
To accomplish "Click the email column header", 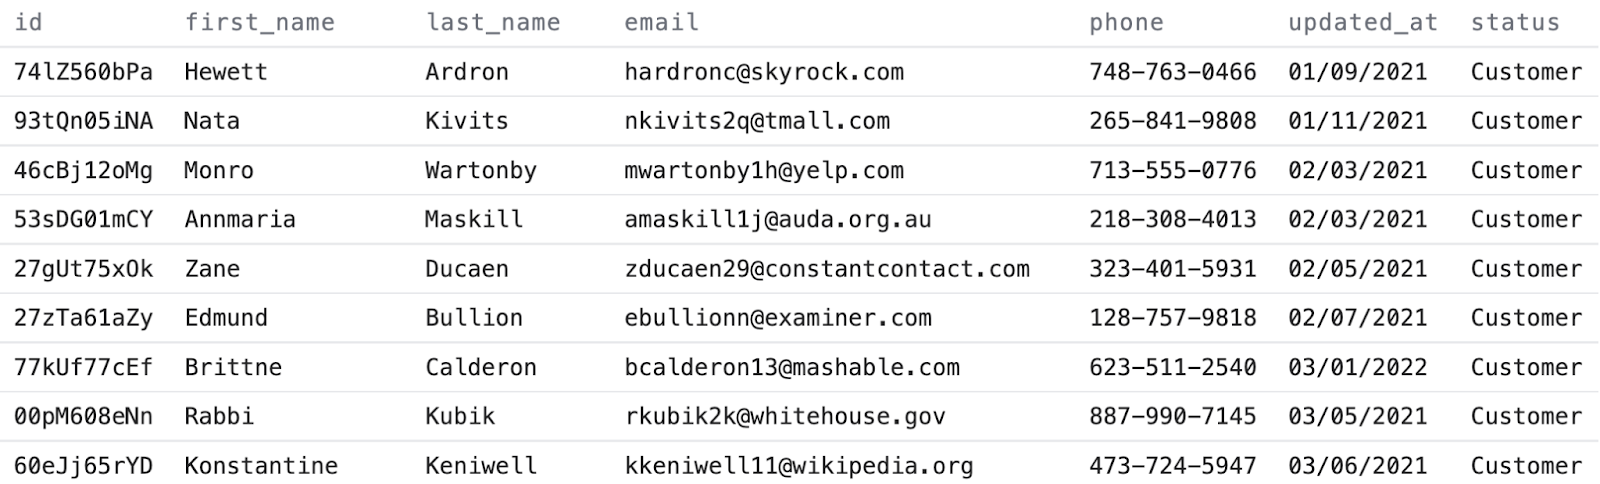I will point(661,22).
